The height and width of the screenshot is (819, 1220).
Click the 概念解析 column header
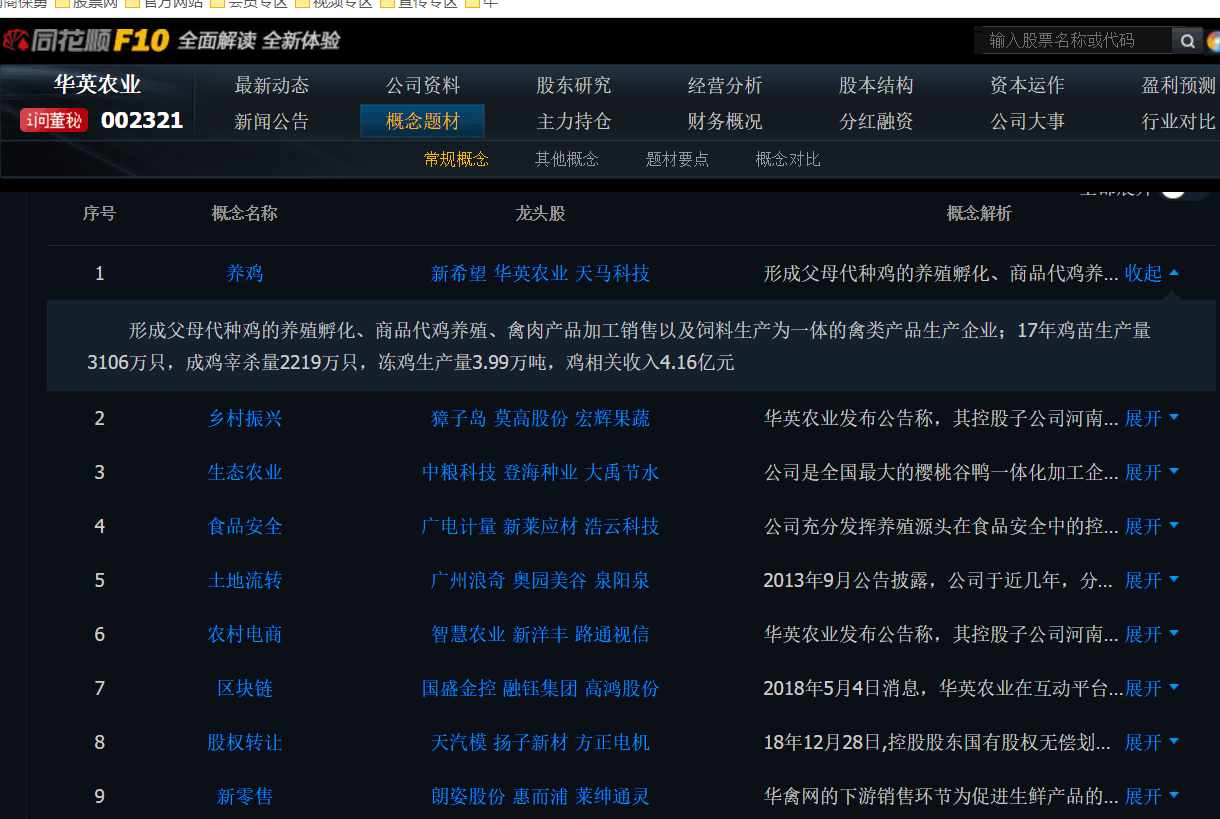[x=979, y=213]
